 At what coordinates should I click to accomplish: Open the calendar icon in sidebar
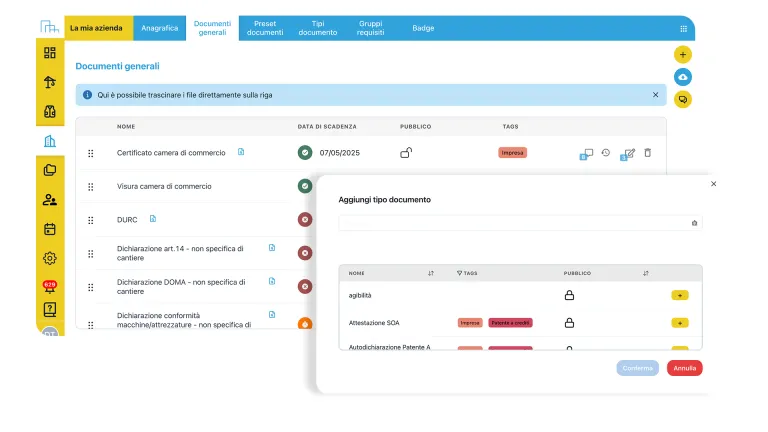(x=49, y=229)
